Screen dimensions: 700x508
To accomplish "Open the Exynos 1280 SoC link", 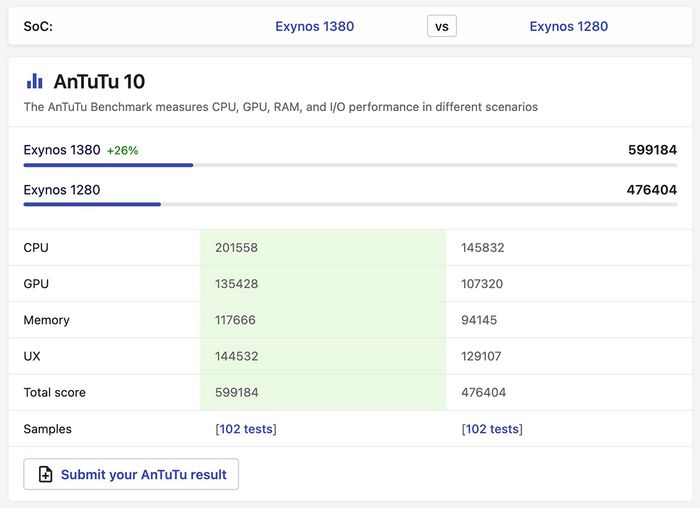I will tap(568, 26).
